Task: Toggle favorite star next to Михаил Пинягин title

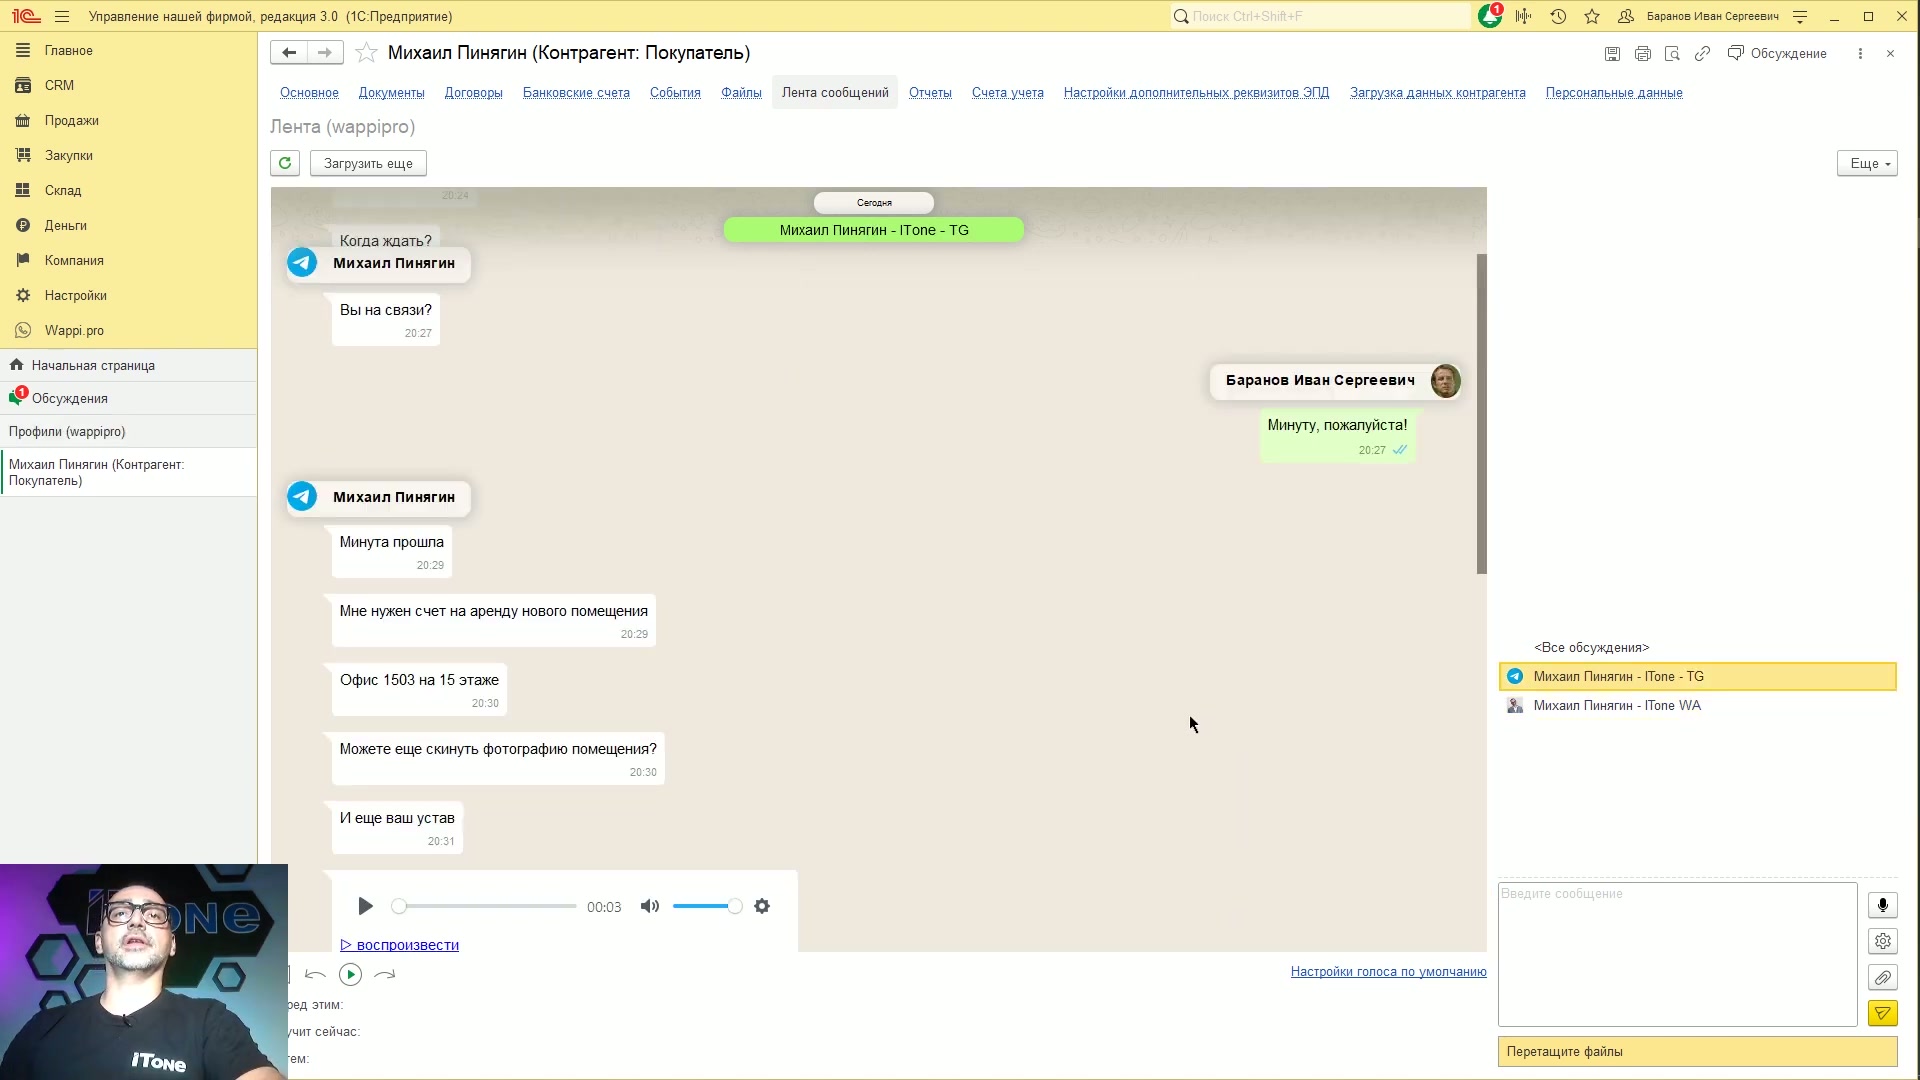Action: (x=366, y=53)
